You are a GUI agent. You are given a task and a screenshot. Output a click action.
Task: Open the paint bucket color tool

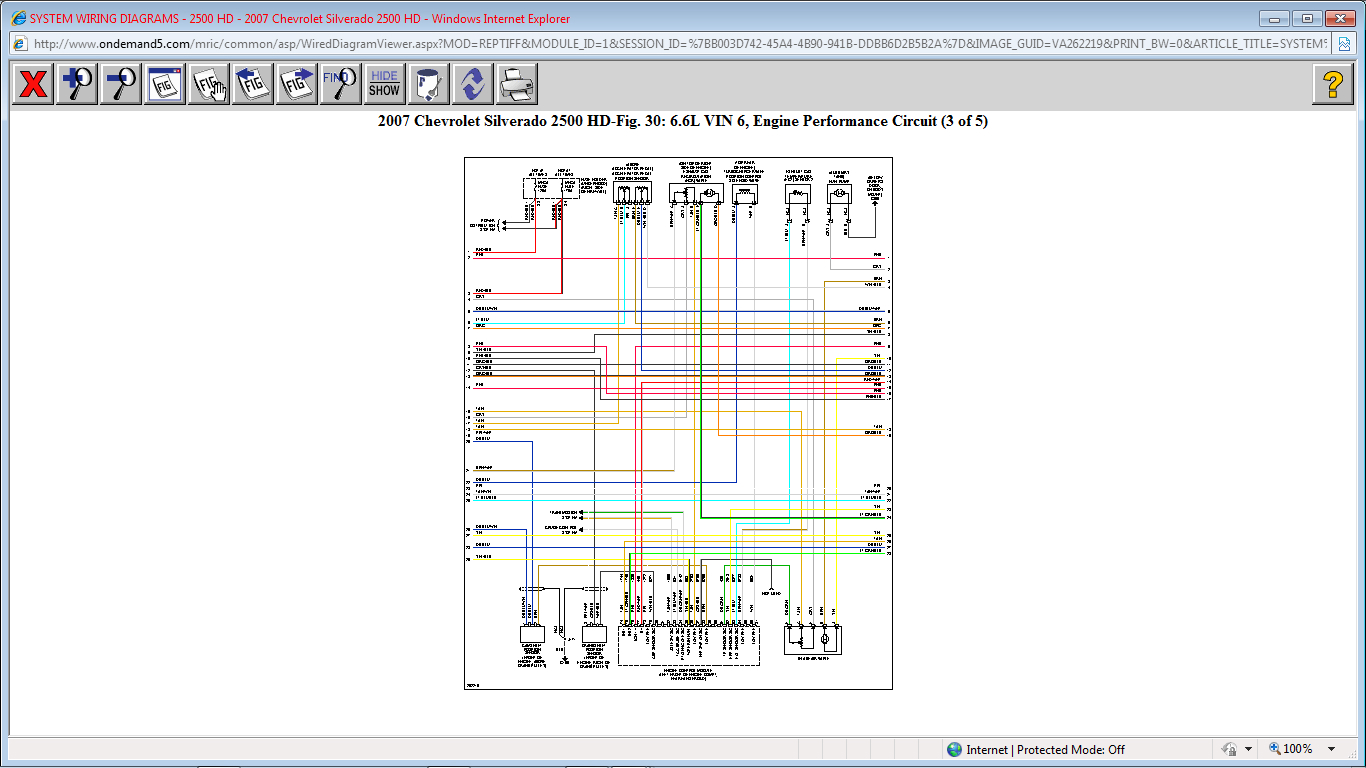point(428,84)
